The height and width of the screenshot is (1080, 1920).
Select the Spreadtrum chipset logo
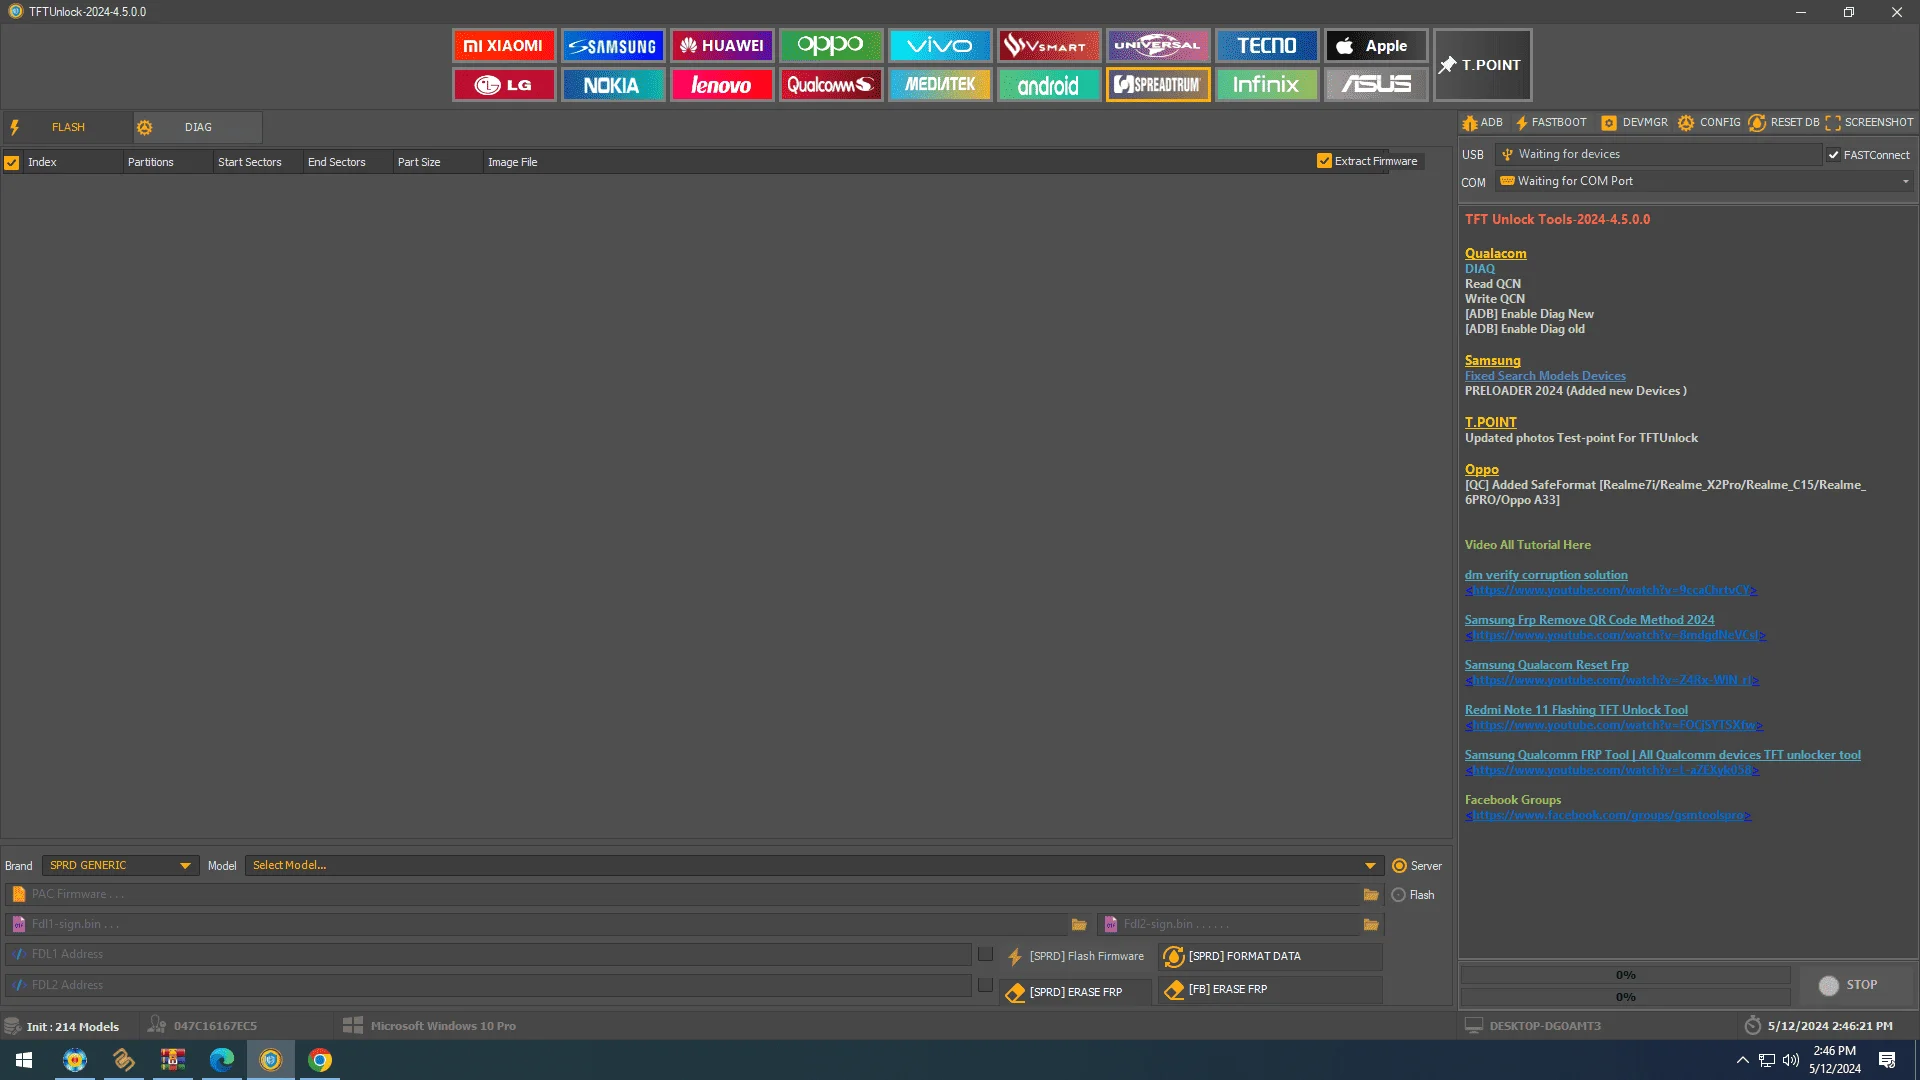pyautogui.click(x=1158, y=85)
